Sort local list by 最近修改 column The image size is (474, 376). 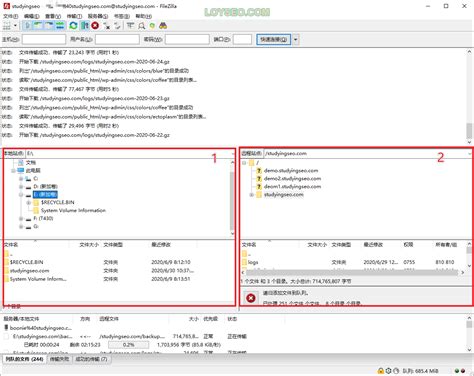(x=161, y=245)
